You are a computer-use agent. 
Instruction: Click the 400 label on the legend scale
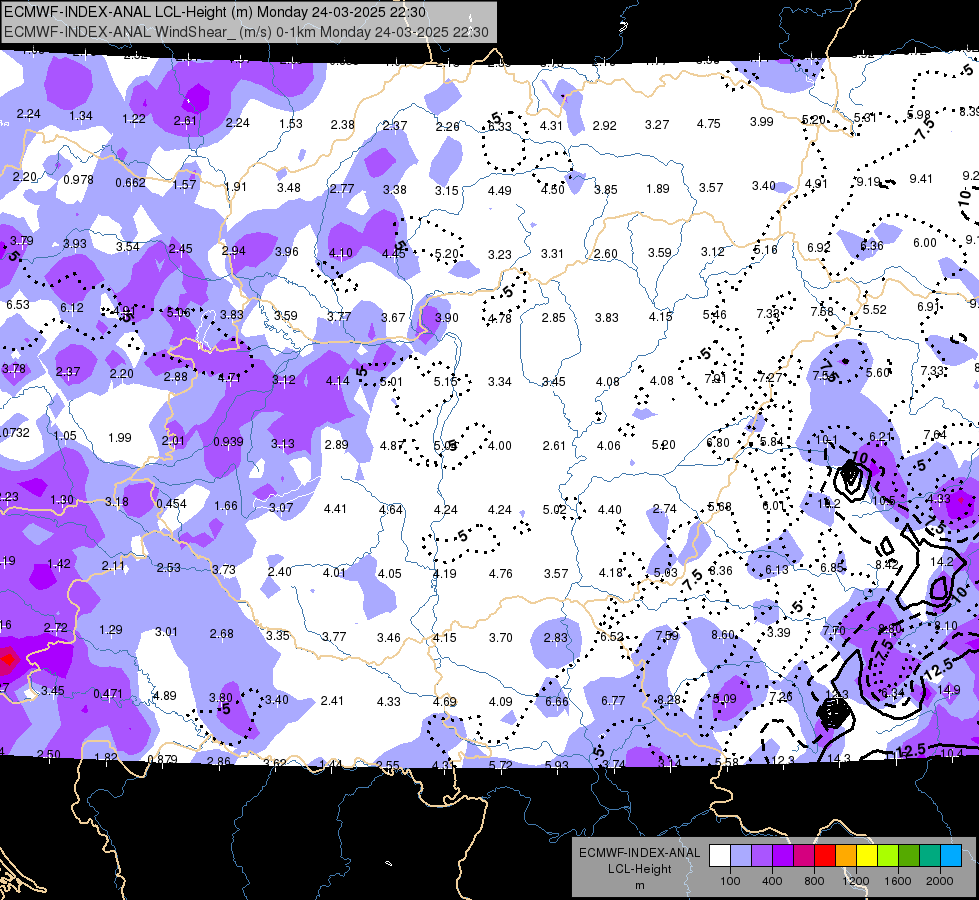pyautogui.click(x=772, y=881)
